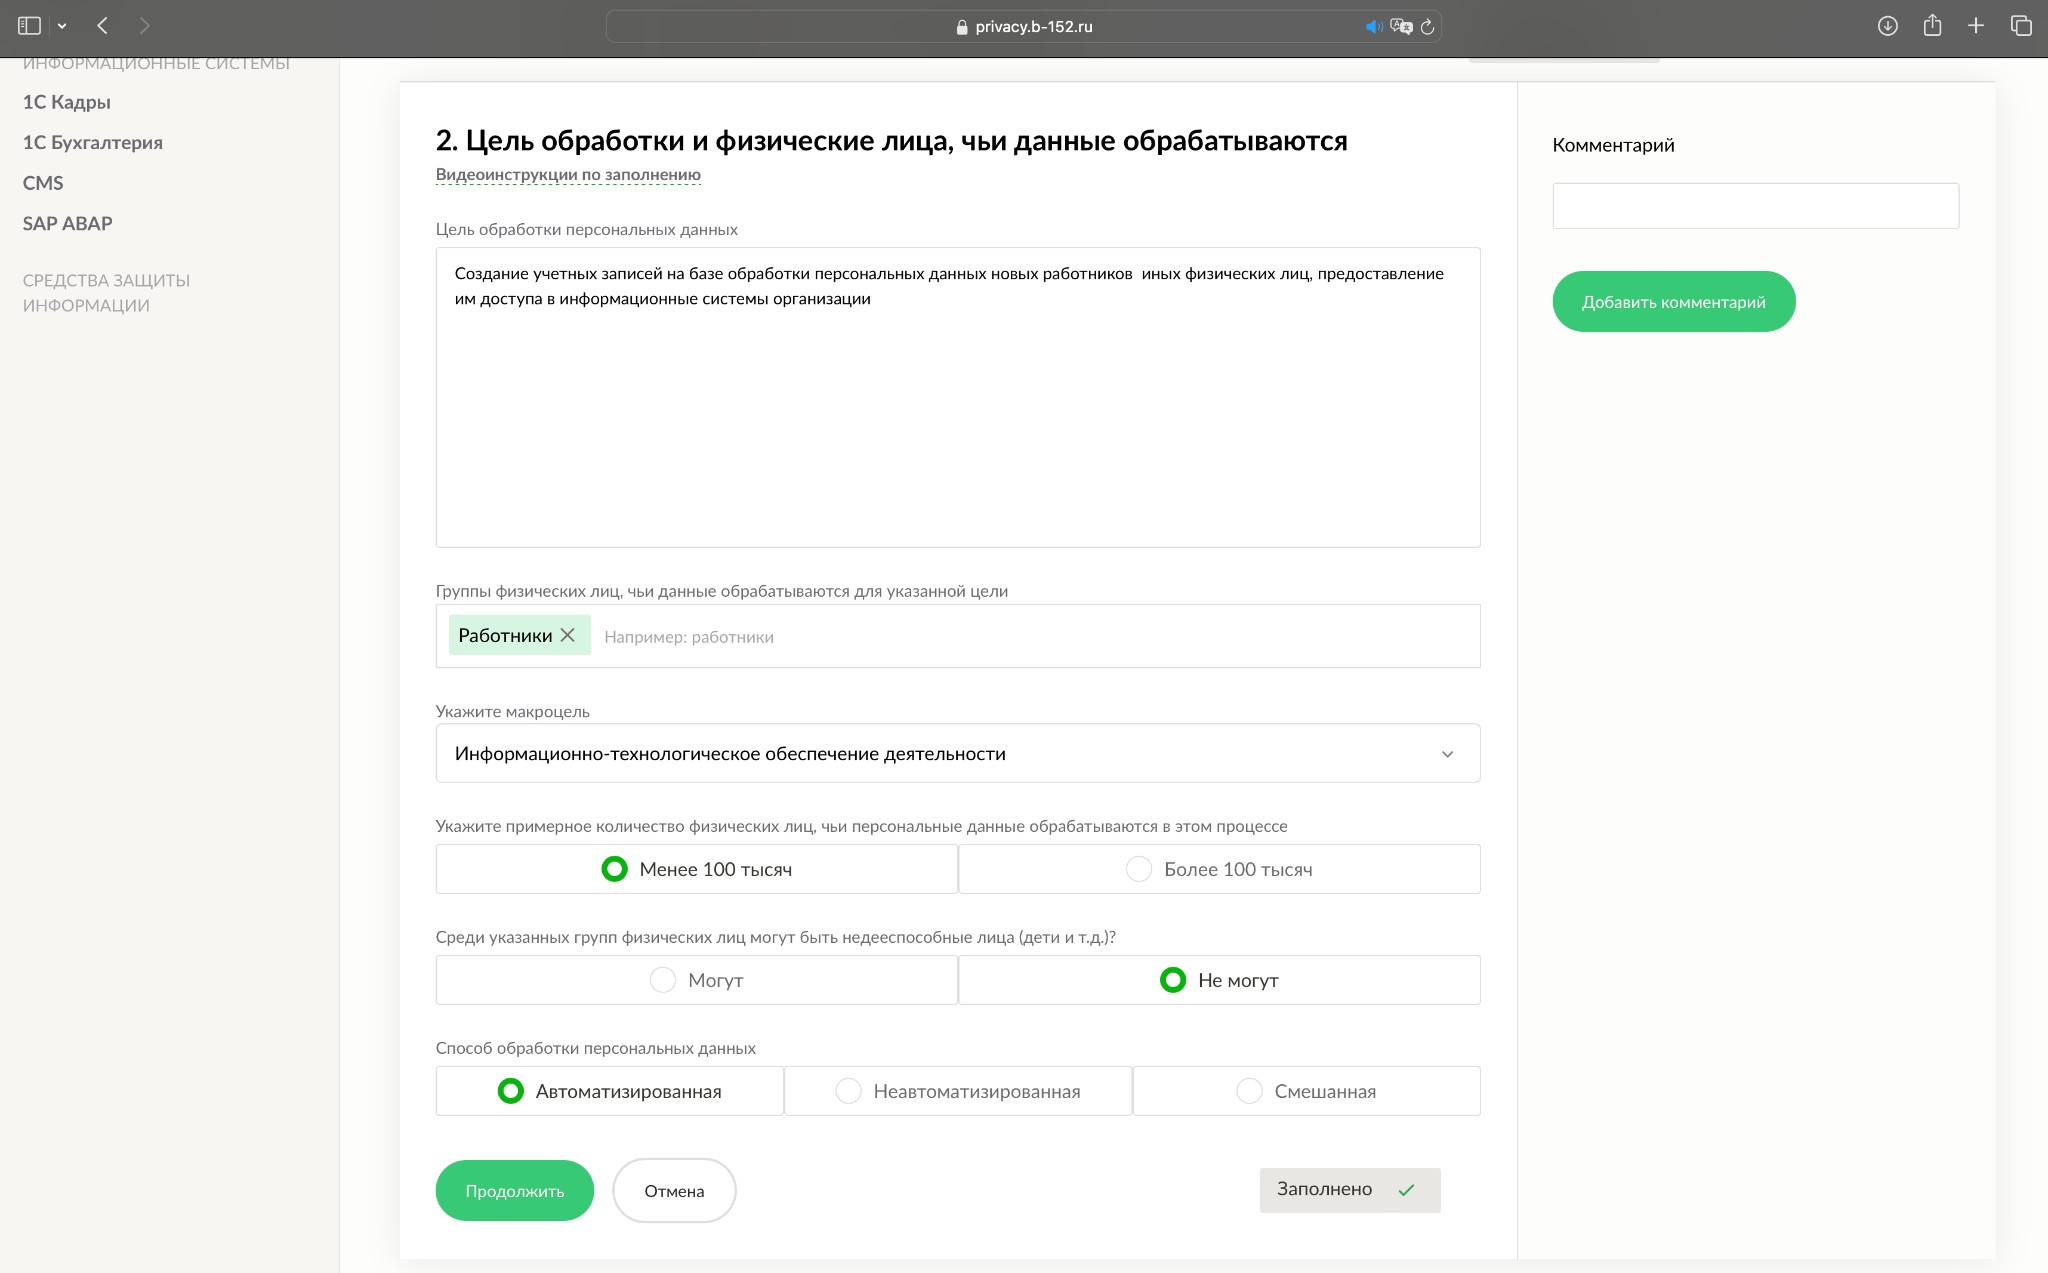The height and width of the screenshot is (1273, 2048).
Task: Click the Share icon in toolbar
Action: click(1932, 26)
